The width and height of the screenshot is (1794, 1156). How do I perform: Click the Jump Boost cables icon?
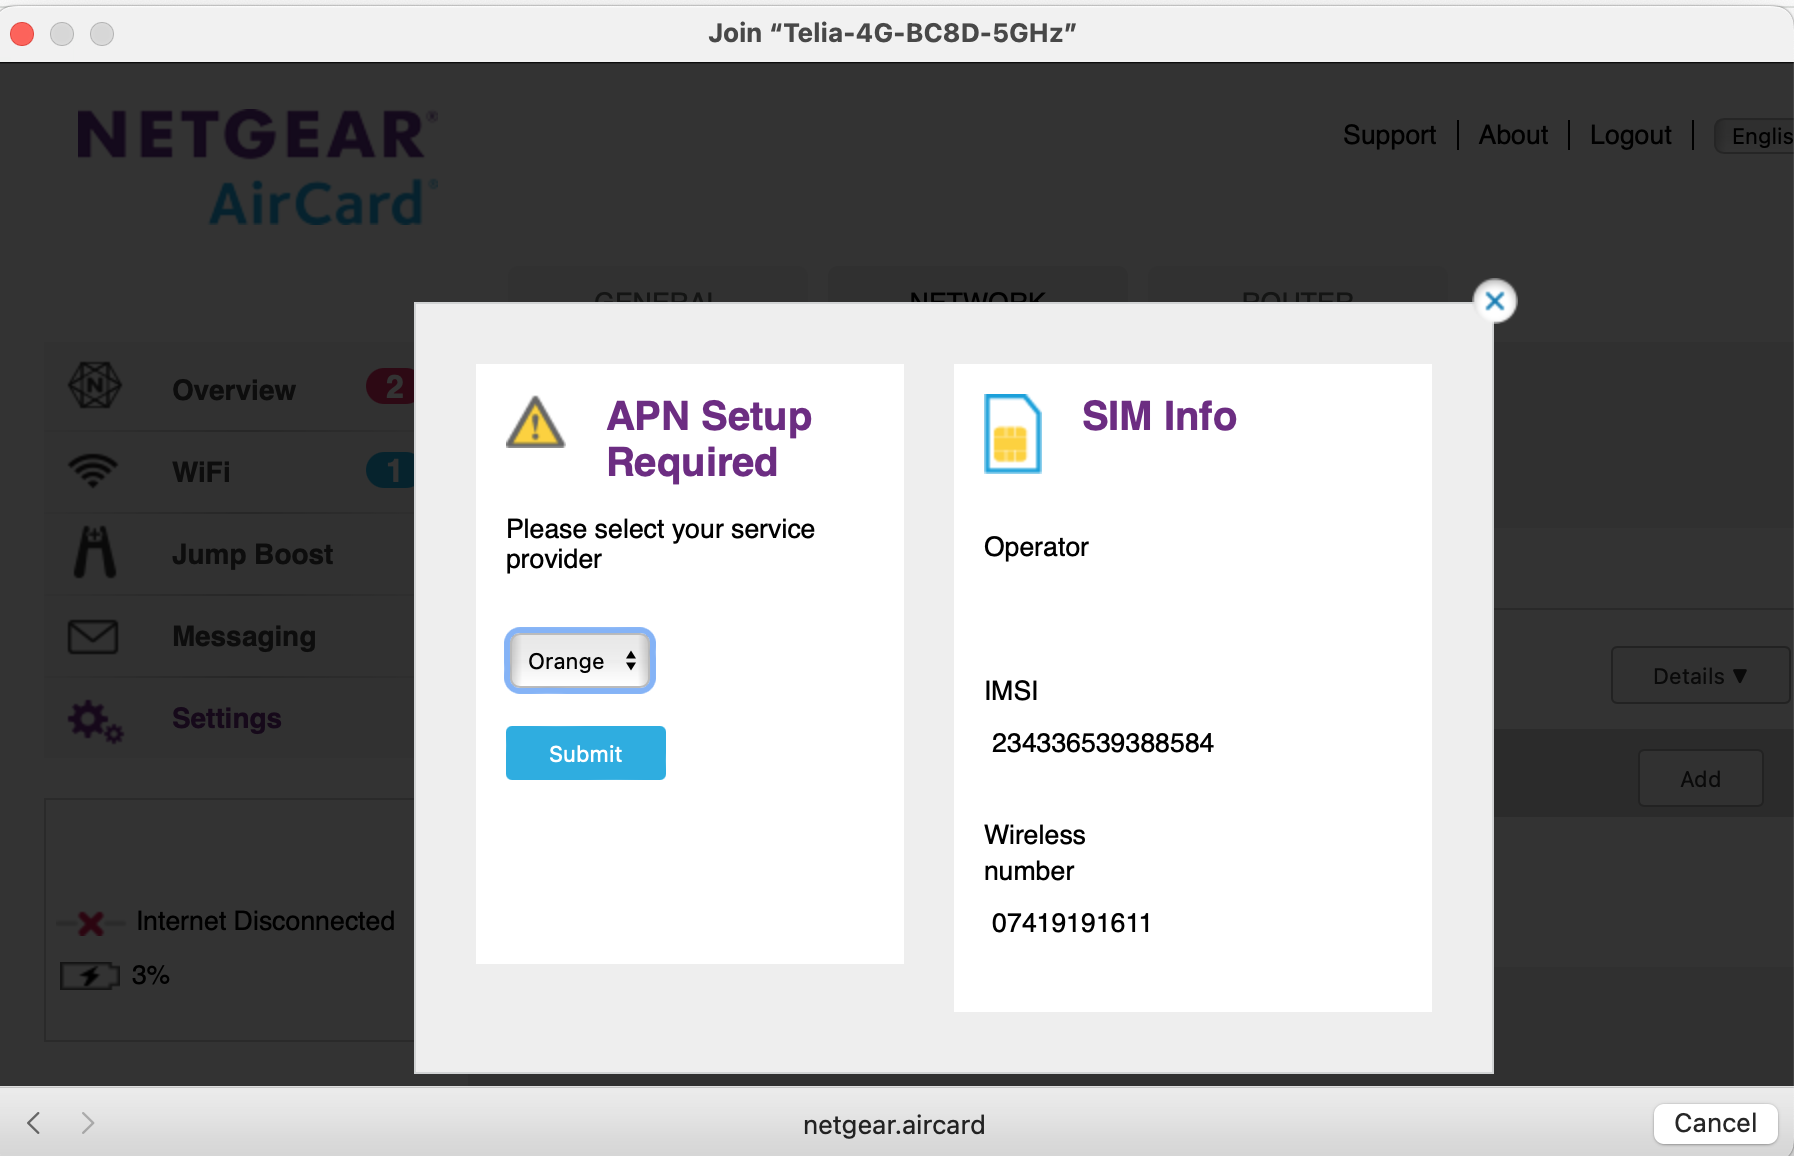(94, 553)
